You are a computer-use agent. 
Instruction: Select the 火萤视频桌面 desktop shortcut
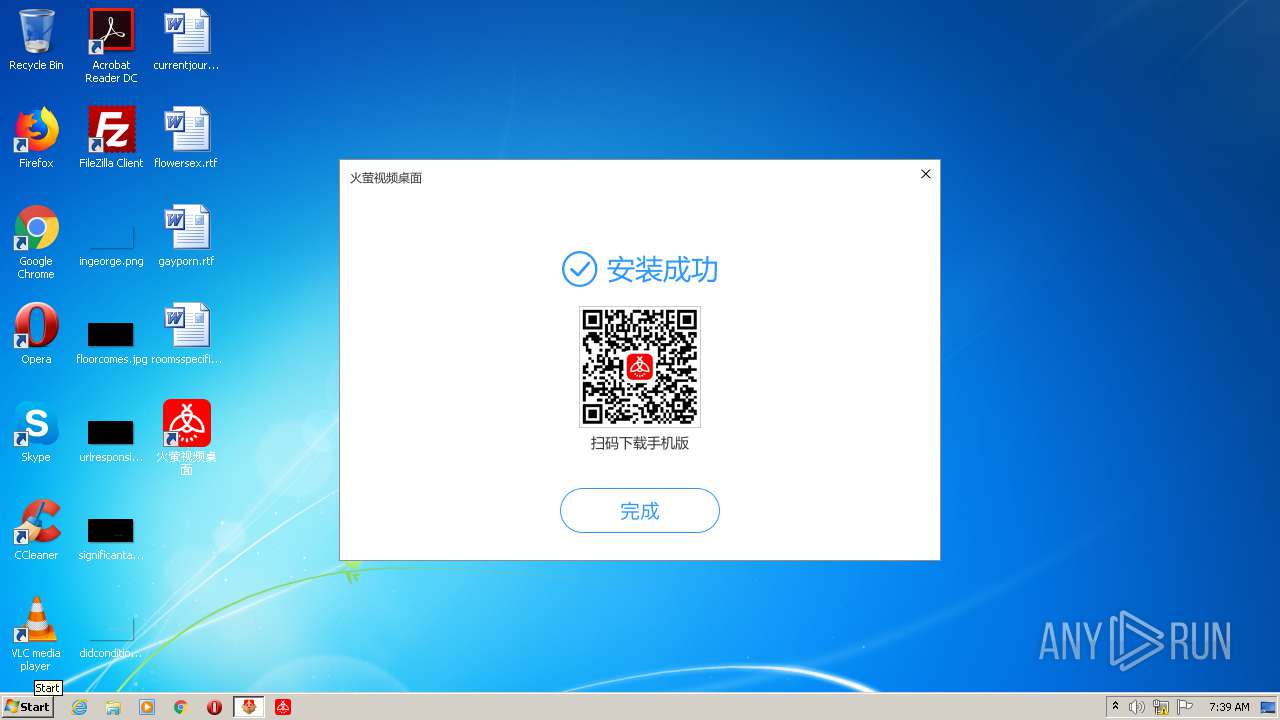coord(187,438)
